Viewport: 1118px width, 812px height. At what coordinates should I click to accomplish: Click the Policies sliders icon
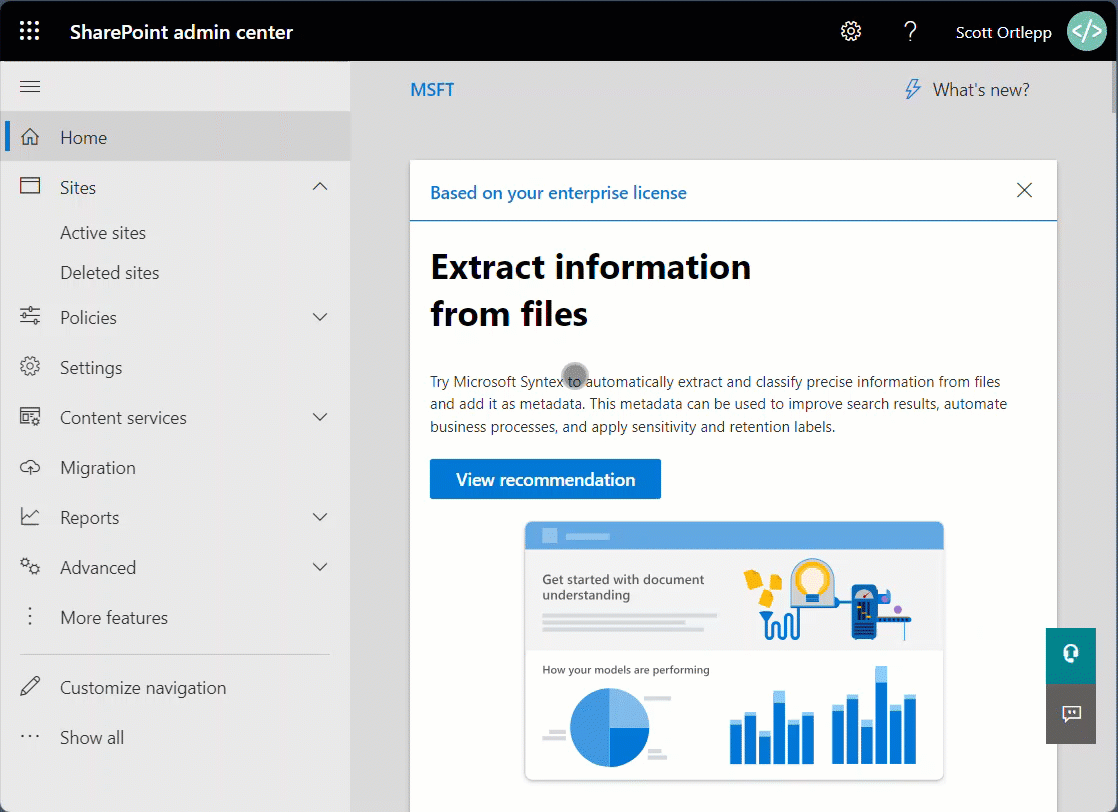coord(30,316)
